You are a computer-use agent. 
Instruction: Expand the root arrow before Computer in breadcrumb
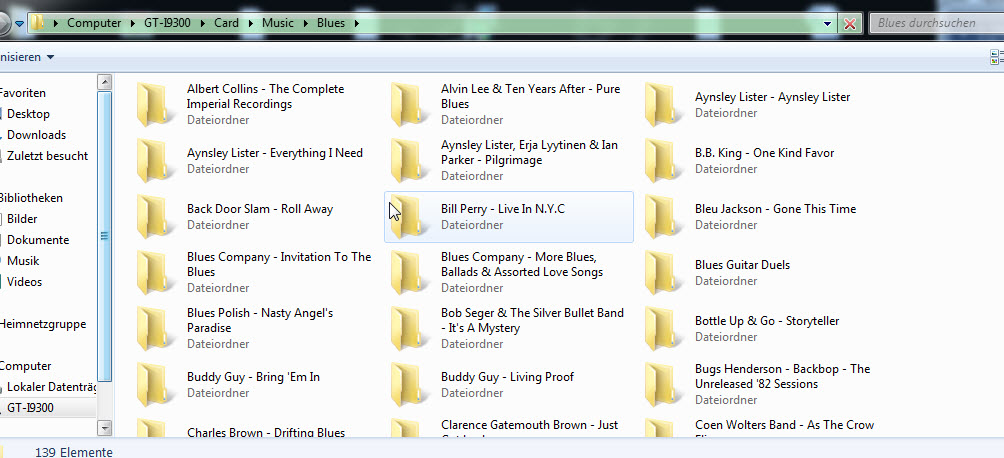click(x=56, y=23)
